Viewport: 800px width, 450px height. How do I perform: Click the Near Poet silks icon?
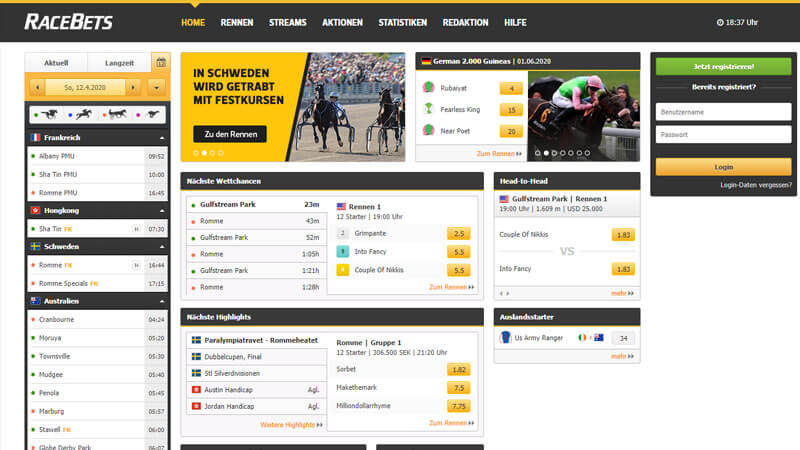click(x=429, y=130)
